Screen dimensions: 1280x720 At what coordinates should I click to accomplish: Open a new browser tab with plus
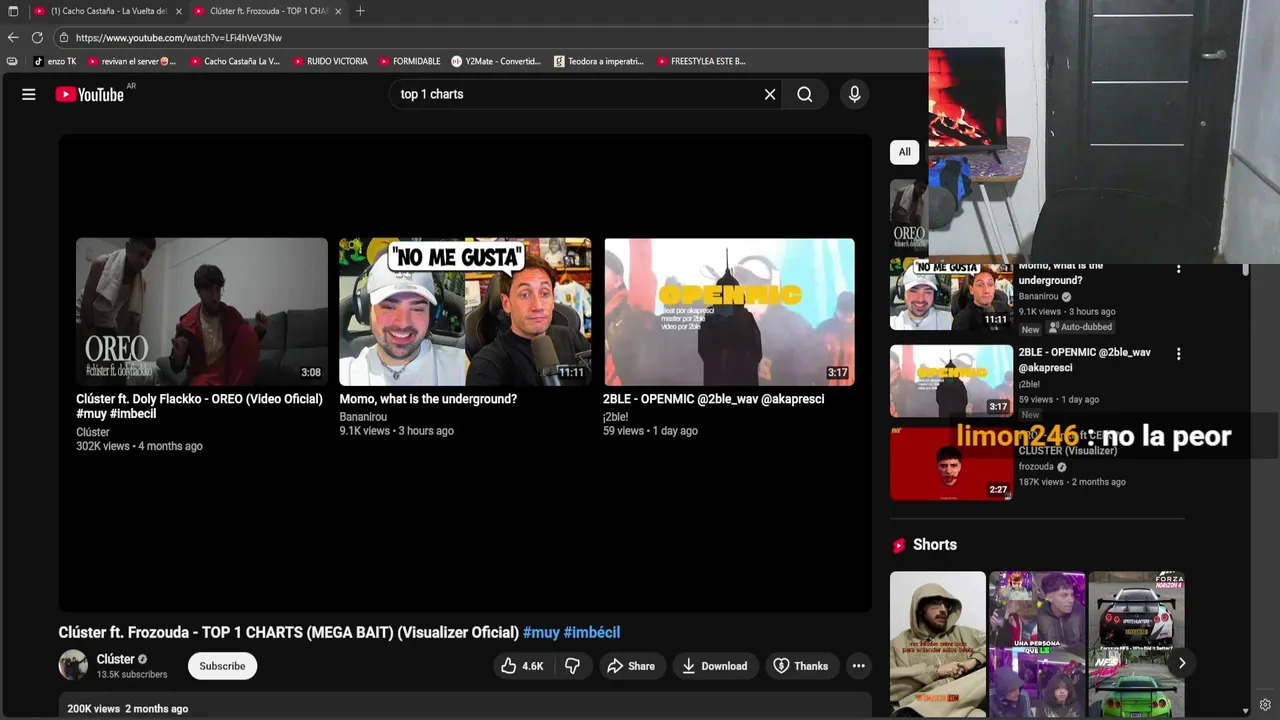(x=360, y=11)
